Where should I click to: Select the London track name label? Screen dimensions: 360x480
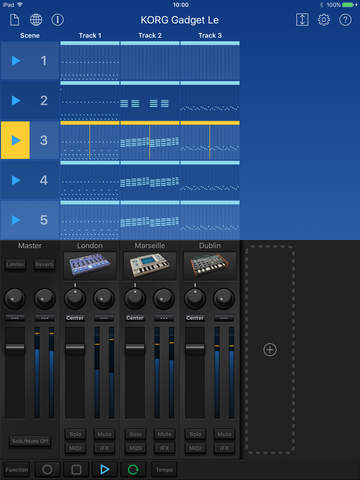90,246
